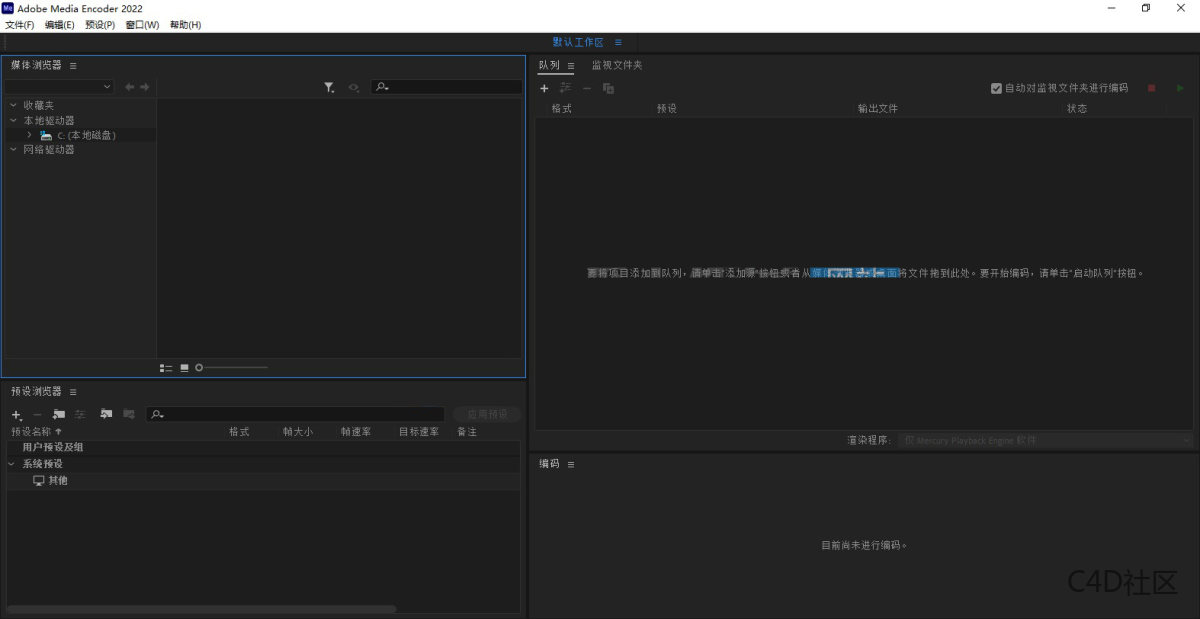Select the 其他 preset category

58,481
